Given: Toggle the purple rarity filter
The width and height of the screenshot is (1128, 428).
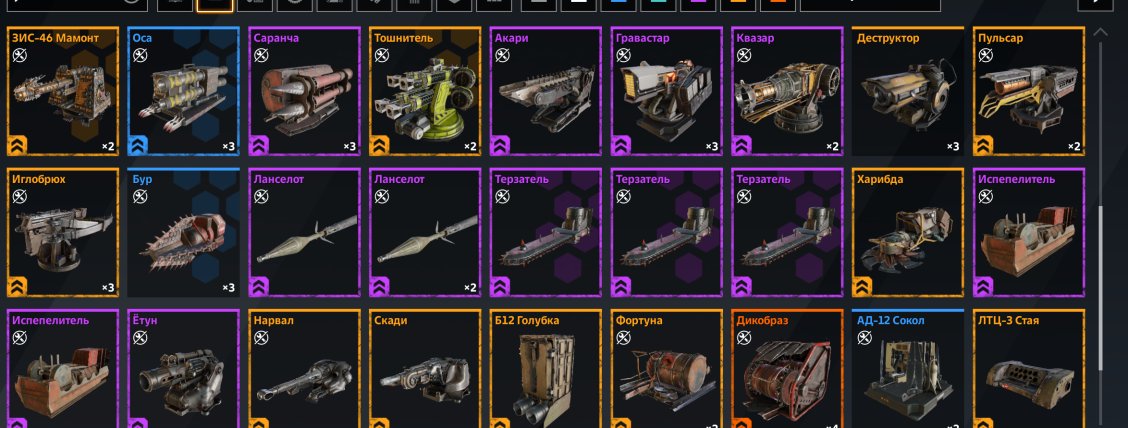Looking at the screenshot, I should click(696, 4).
